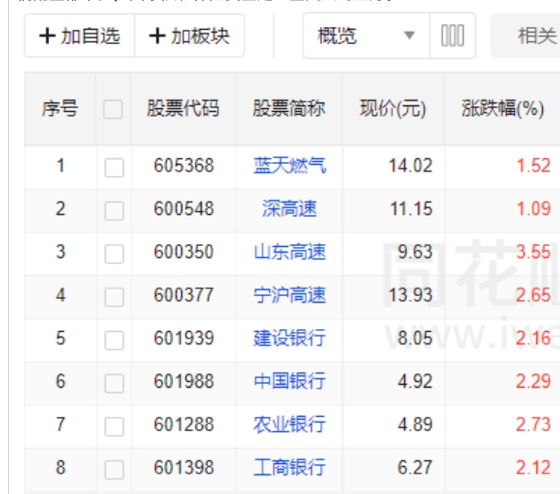Click the 股票代码 column header

(x=183, y=108)
